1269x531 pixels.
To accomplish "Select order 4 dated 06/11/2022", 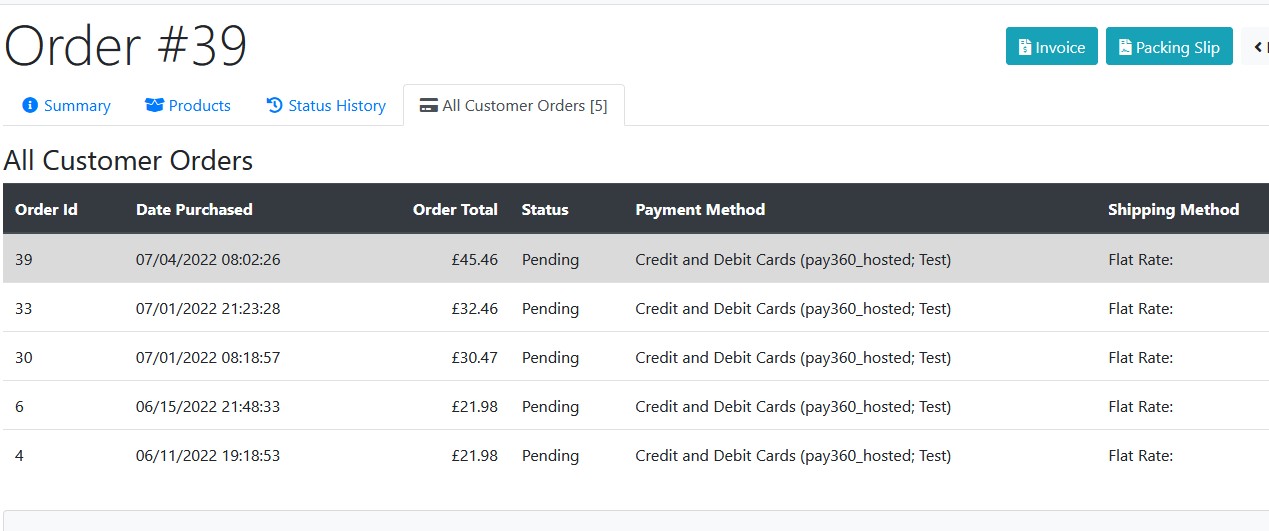I will pyautogui.click(x=636, y=455).
